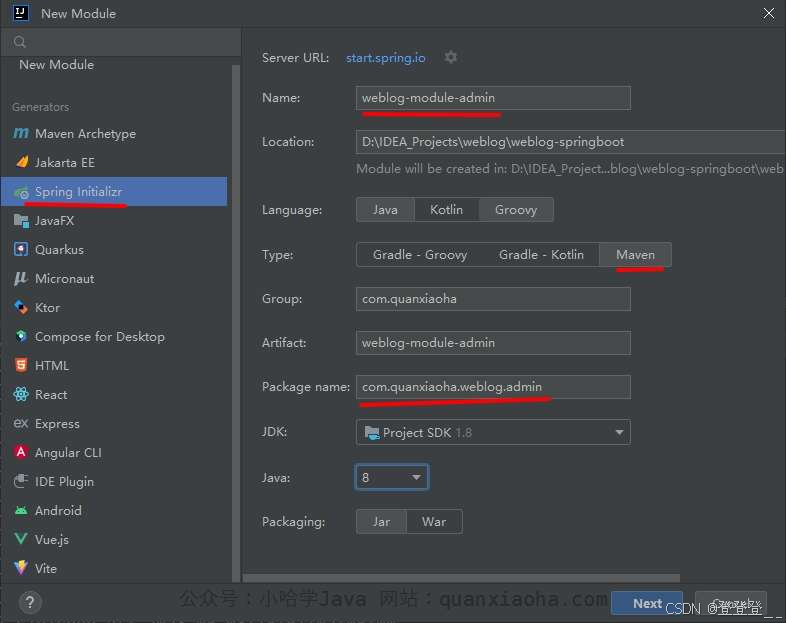The width and height of the screenshot is (786, 623).
Task: Focus the Location input field
Action: (x=570, y=142)
